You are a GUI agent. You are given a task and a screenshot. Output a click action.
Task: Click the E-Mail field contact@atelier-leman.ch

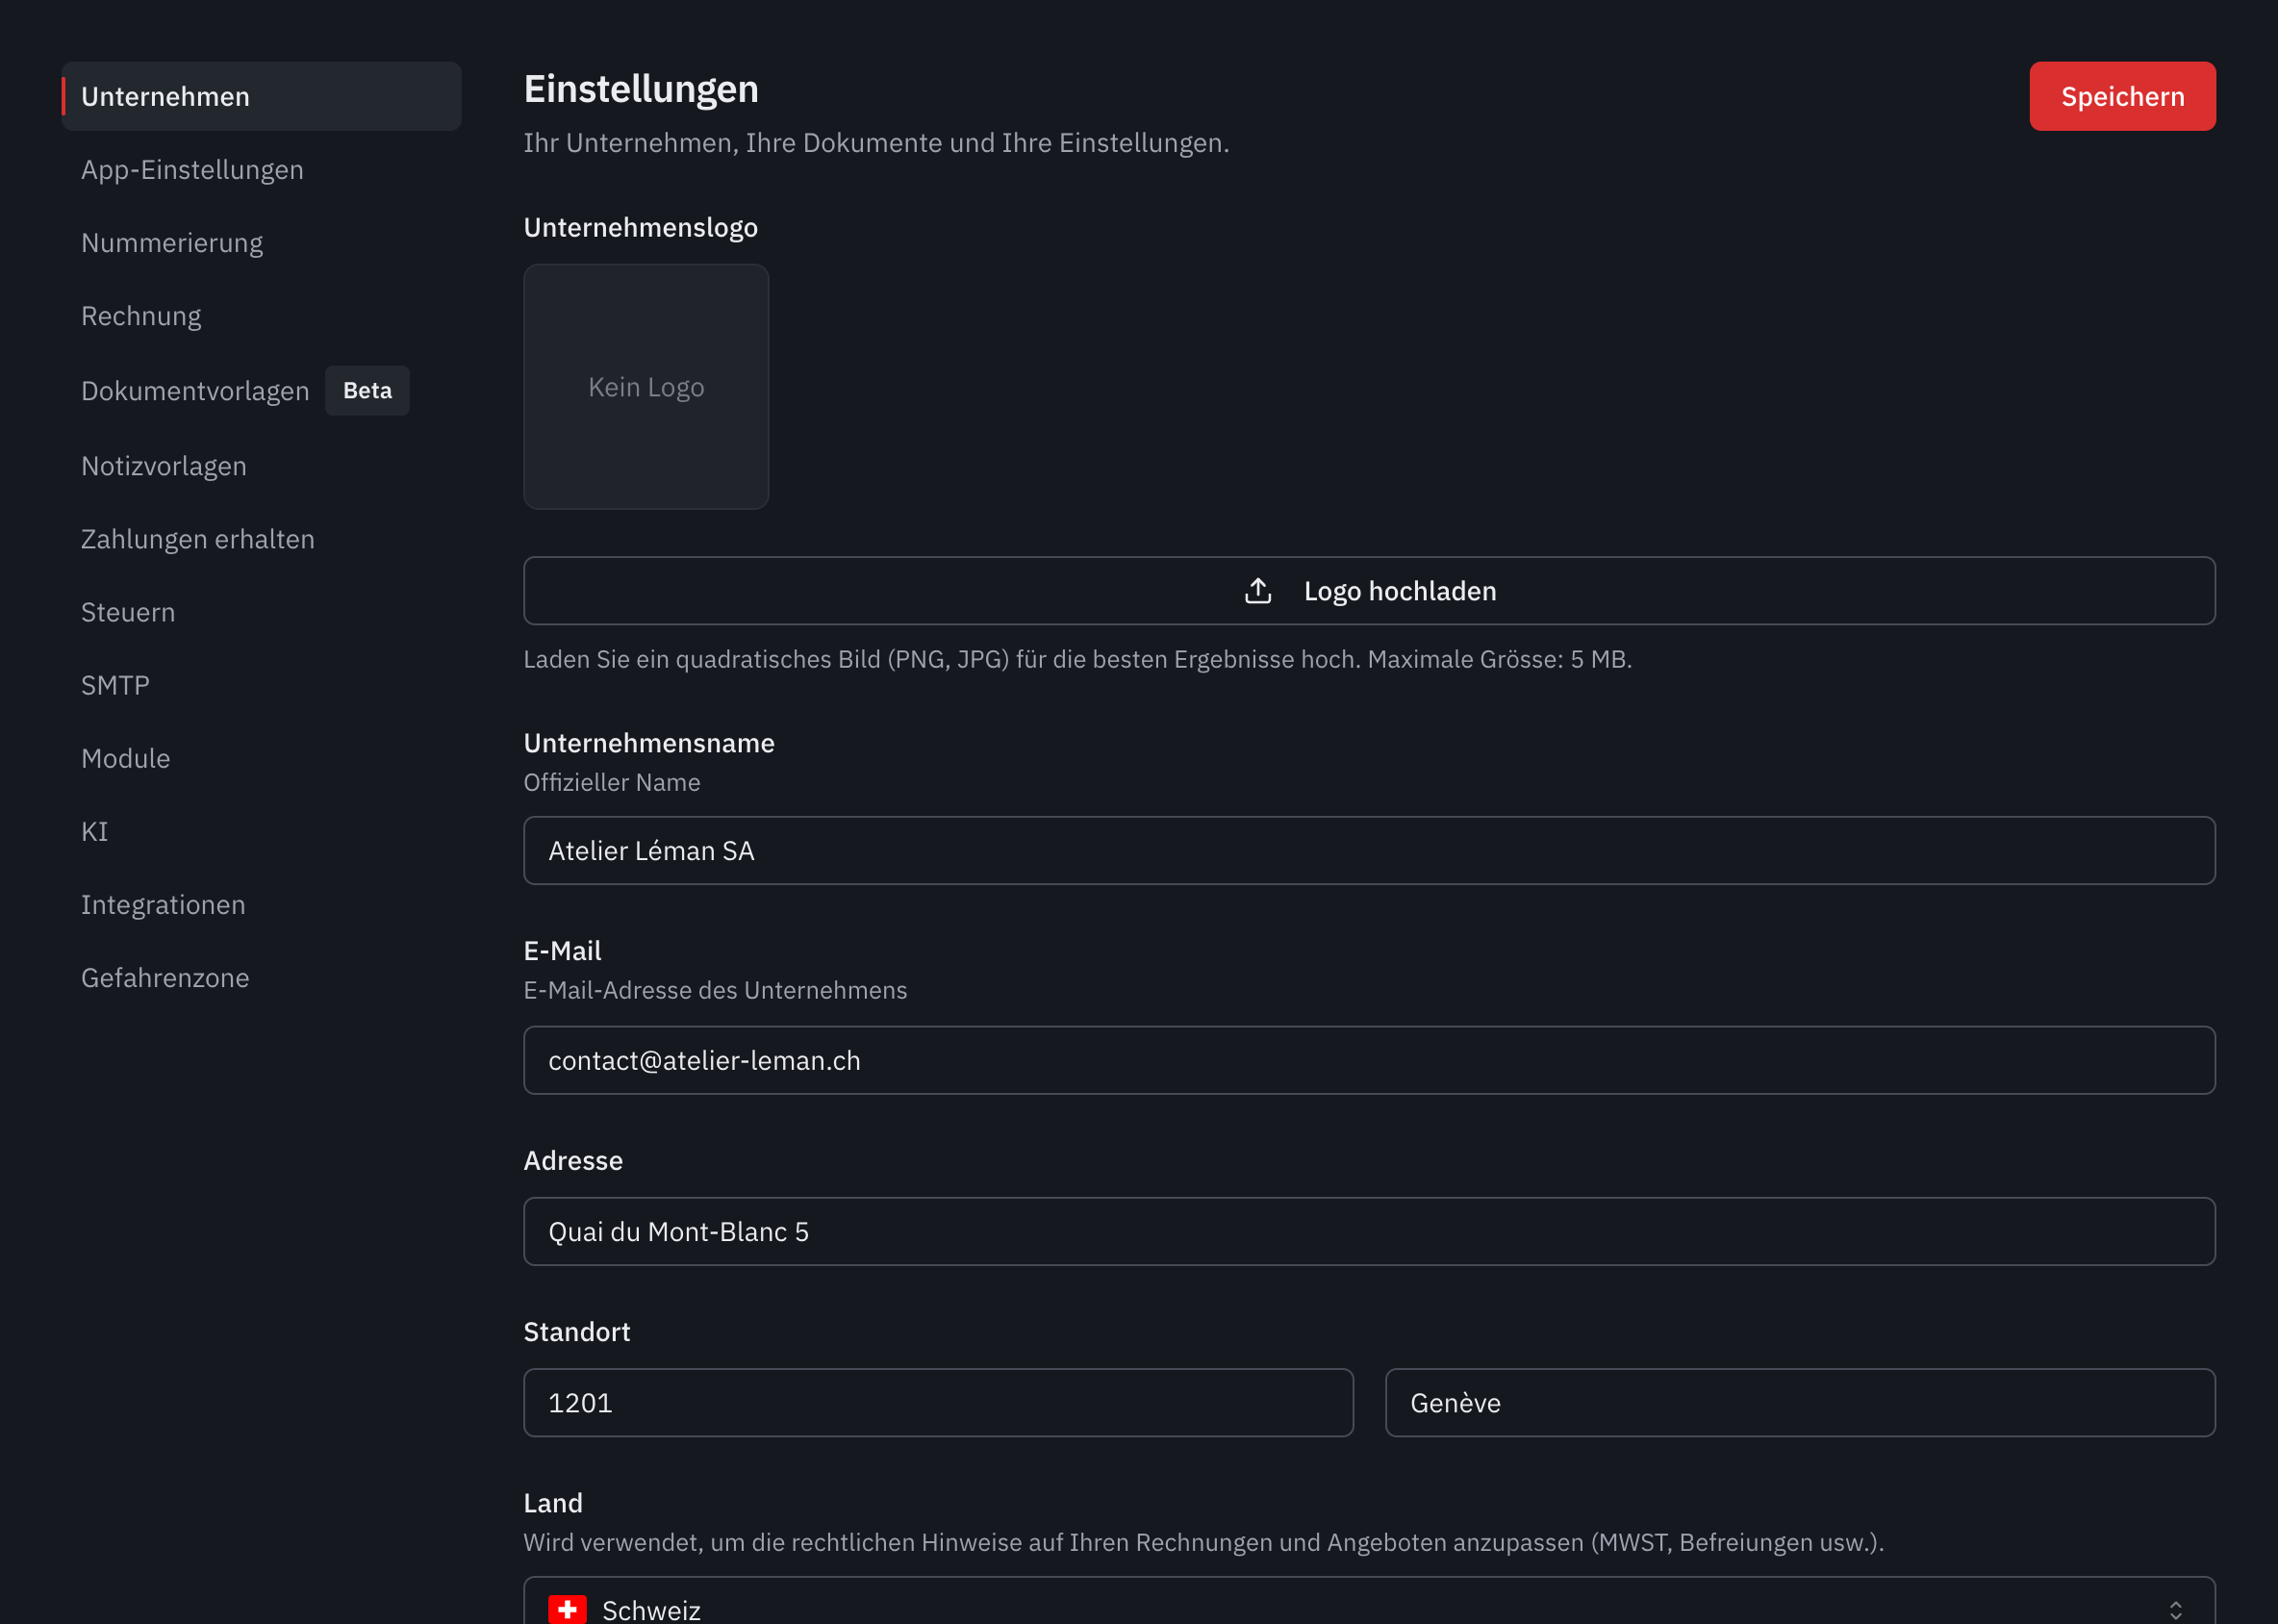point(1369,1060)
